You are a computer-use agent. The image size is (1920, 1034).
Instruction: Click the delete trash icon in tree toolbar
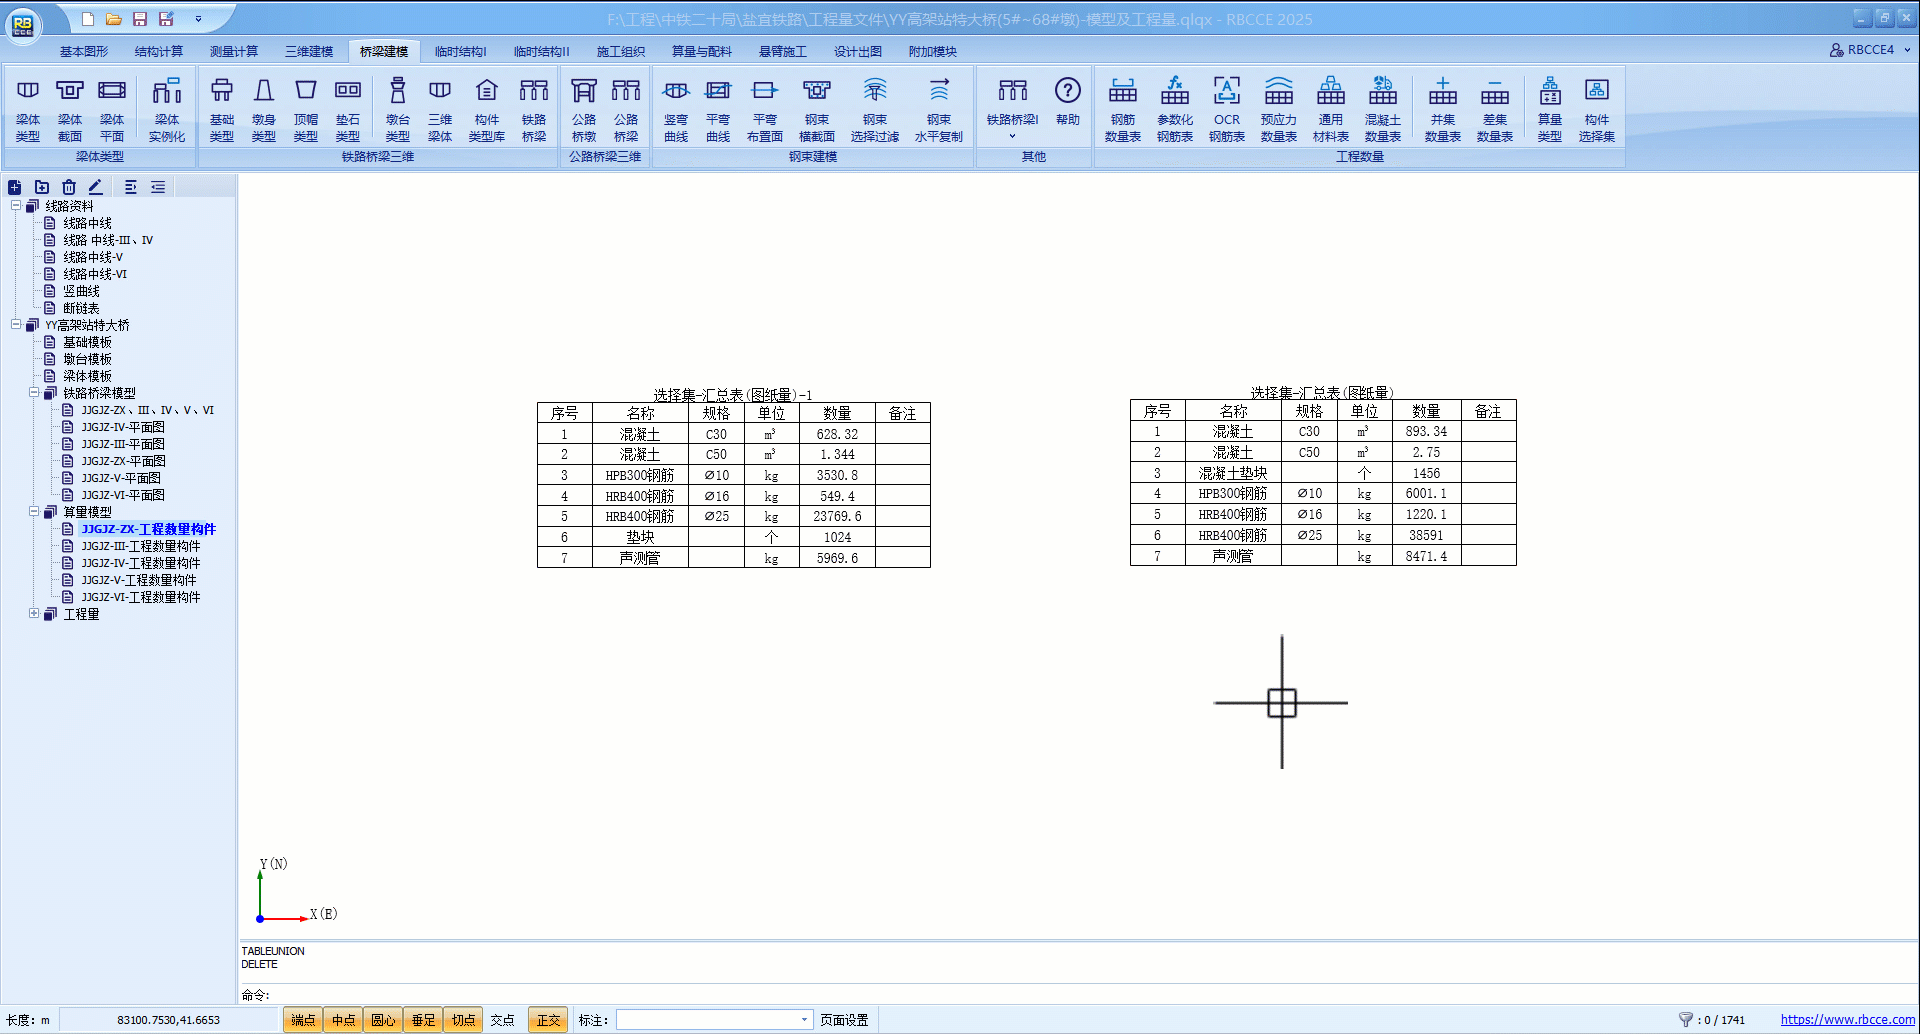coord(69,187)
